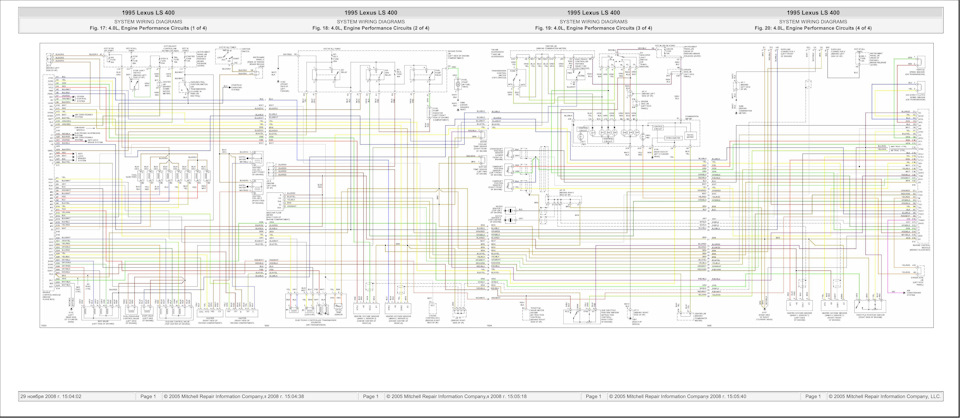This screenshot has width=960, height=418.
Task: Click the Fig. 17 Engine Performance Circuits caption
Action: pos(148,28)
